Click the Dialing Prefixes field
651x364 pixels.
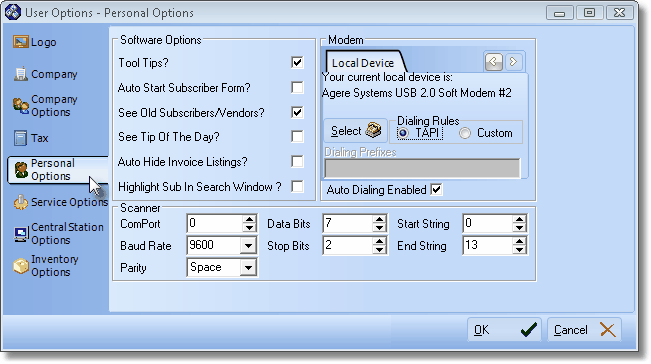pos(422,168)
